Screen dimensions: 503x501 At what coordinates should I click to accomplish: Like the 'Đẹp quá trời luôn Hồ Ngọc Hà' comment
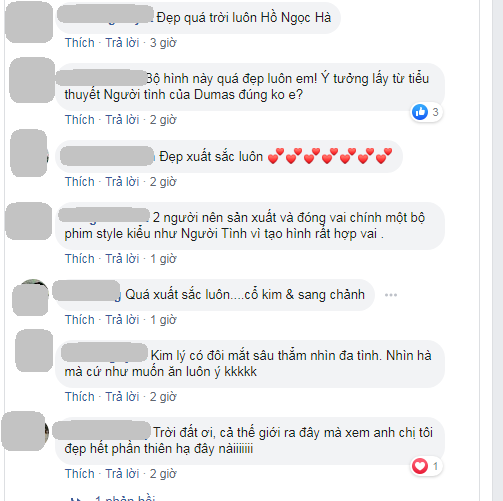coord(80,43)
